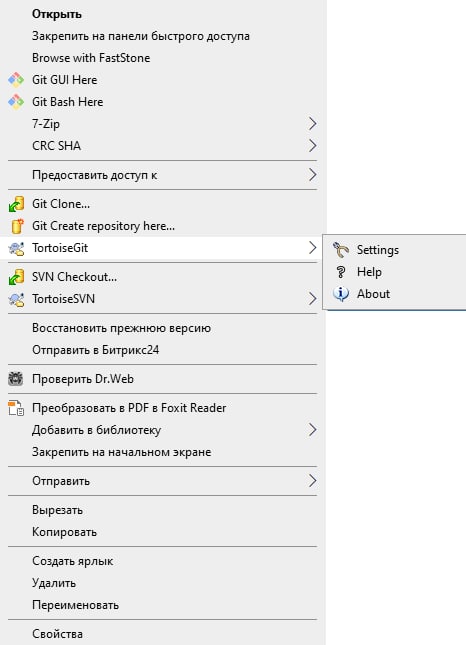Expand the Отправить submenu arrow
The image size is (466, 645).
[x=313, y=480]
